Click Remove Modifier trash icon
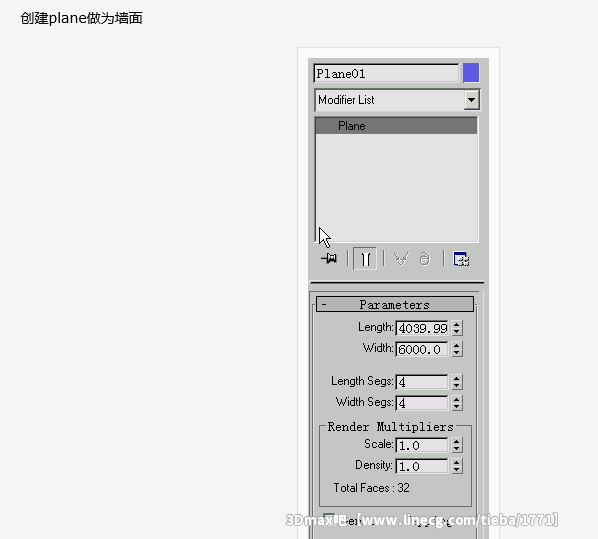 coord(424,259)
